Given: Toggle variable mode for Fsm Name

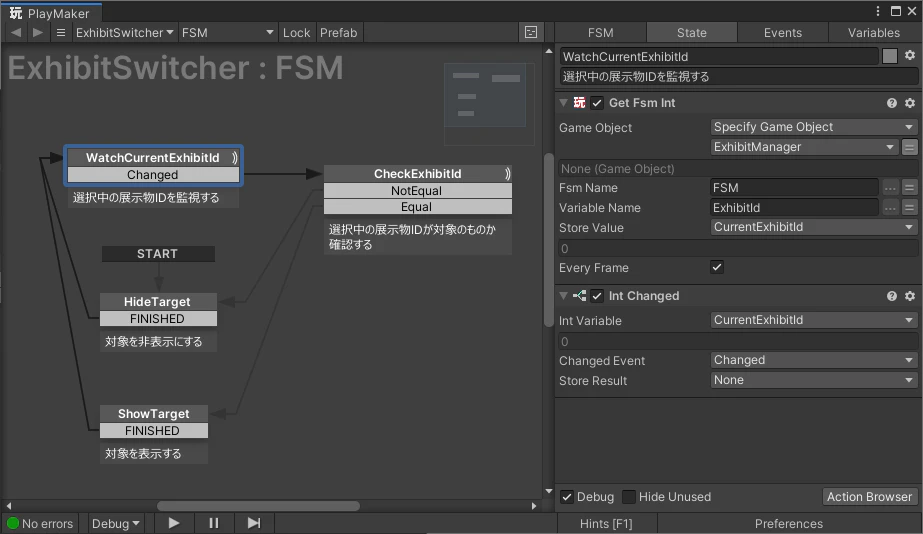Looking at the screenshot, I should [x=909, y=188].
